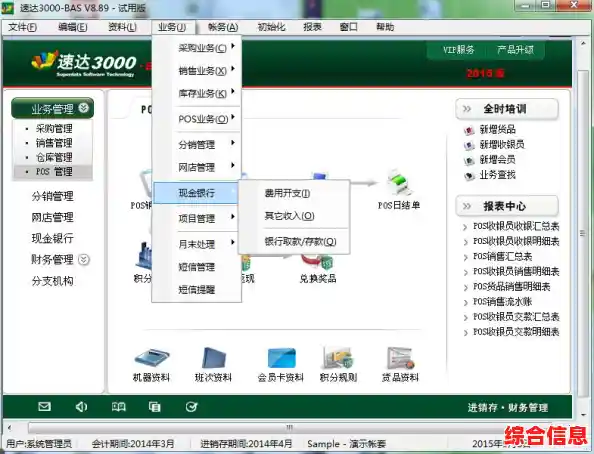
Task: Open 现金银行 in left sidebar
Action: 53,238
